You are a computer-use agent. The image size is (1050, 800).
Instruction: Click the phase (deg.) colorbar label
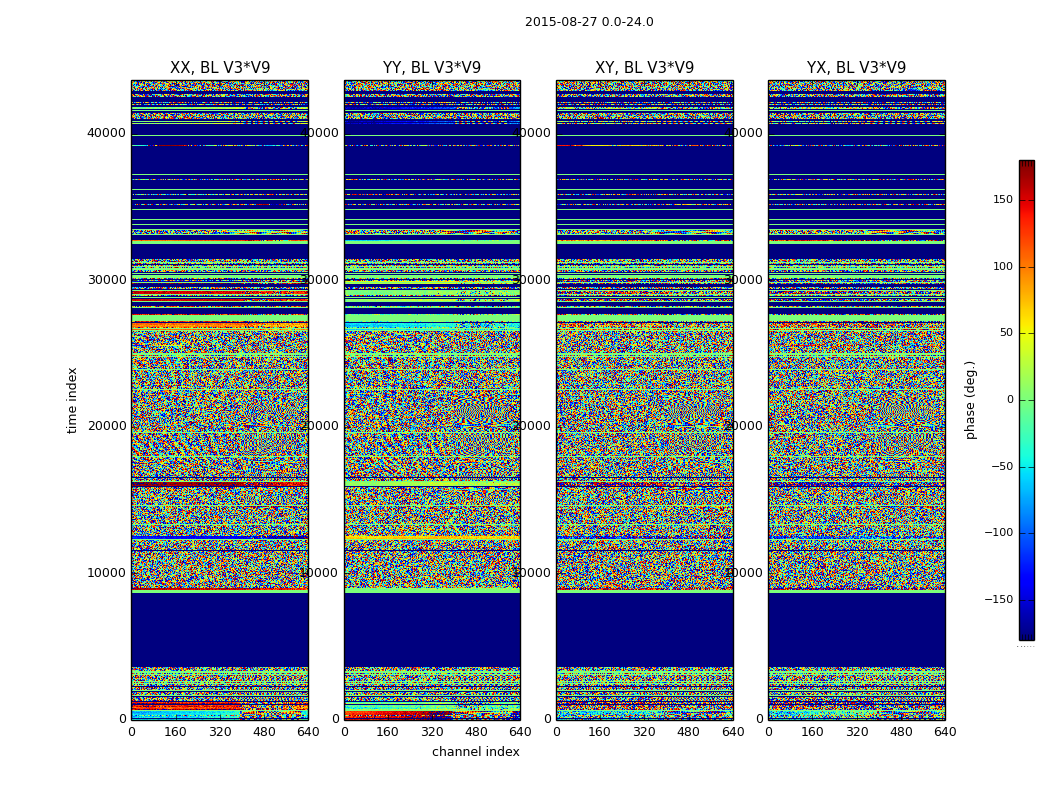970,400
